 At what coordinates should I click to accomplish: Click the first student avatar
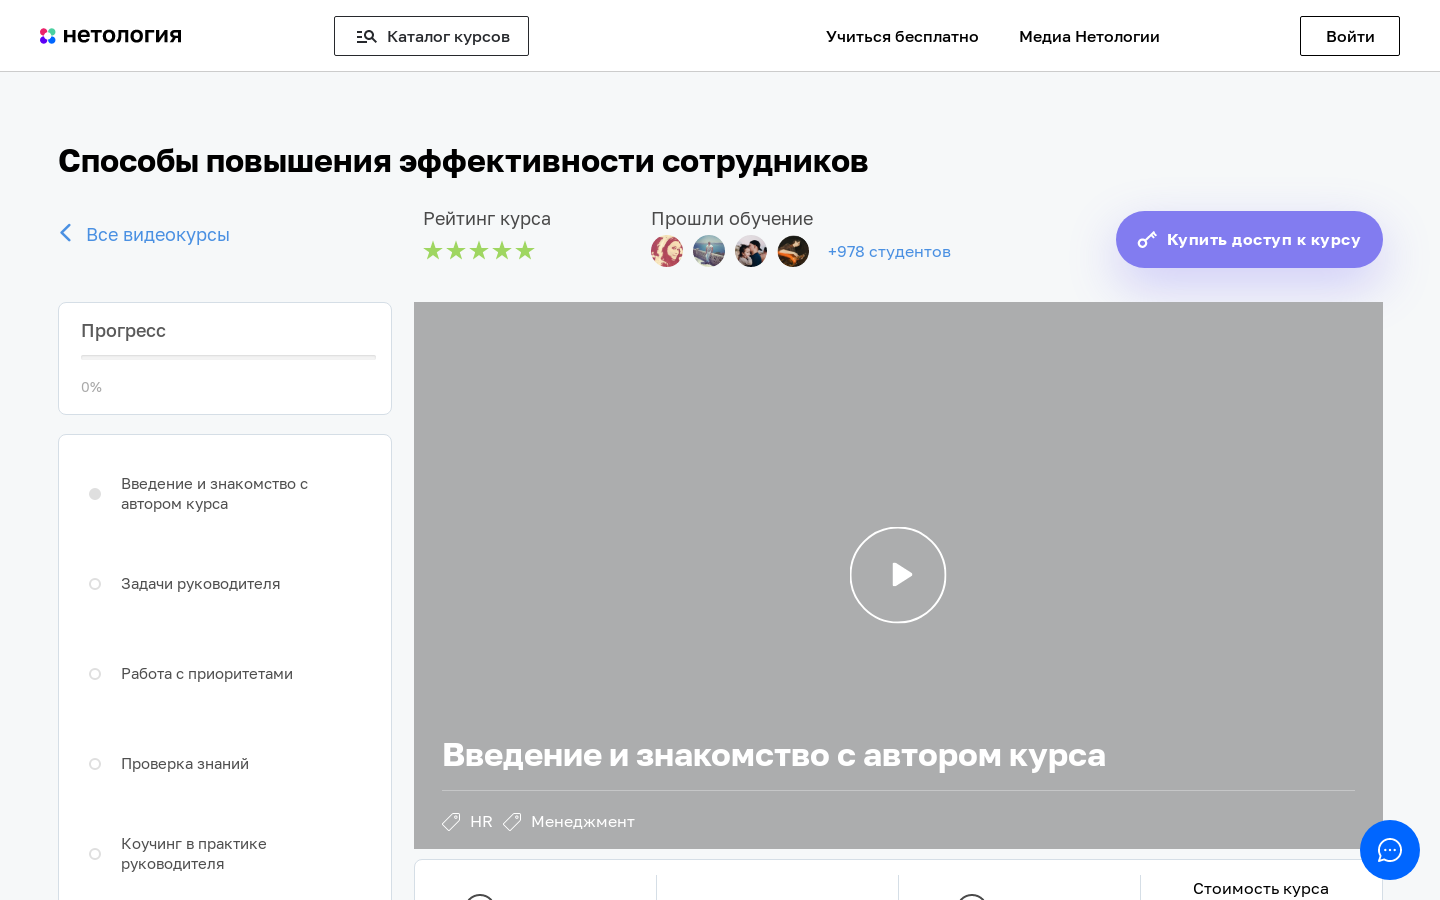(667, 251)
